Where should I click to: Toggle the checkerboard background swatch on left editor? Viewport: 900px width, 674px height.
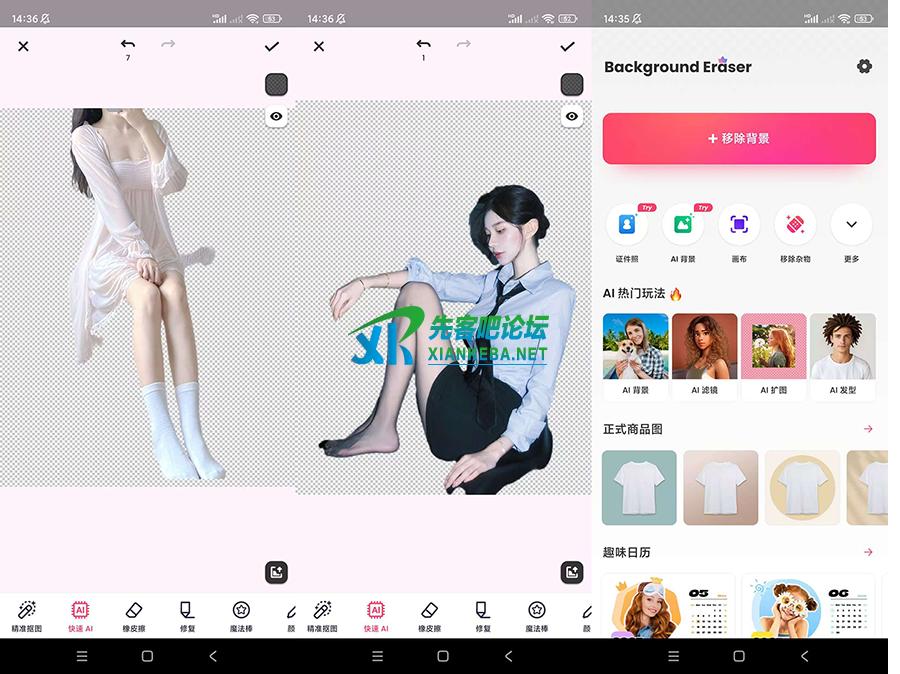(x=276, y=84)
